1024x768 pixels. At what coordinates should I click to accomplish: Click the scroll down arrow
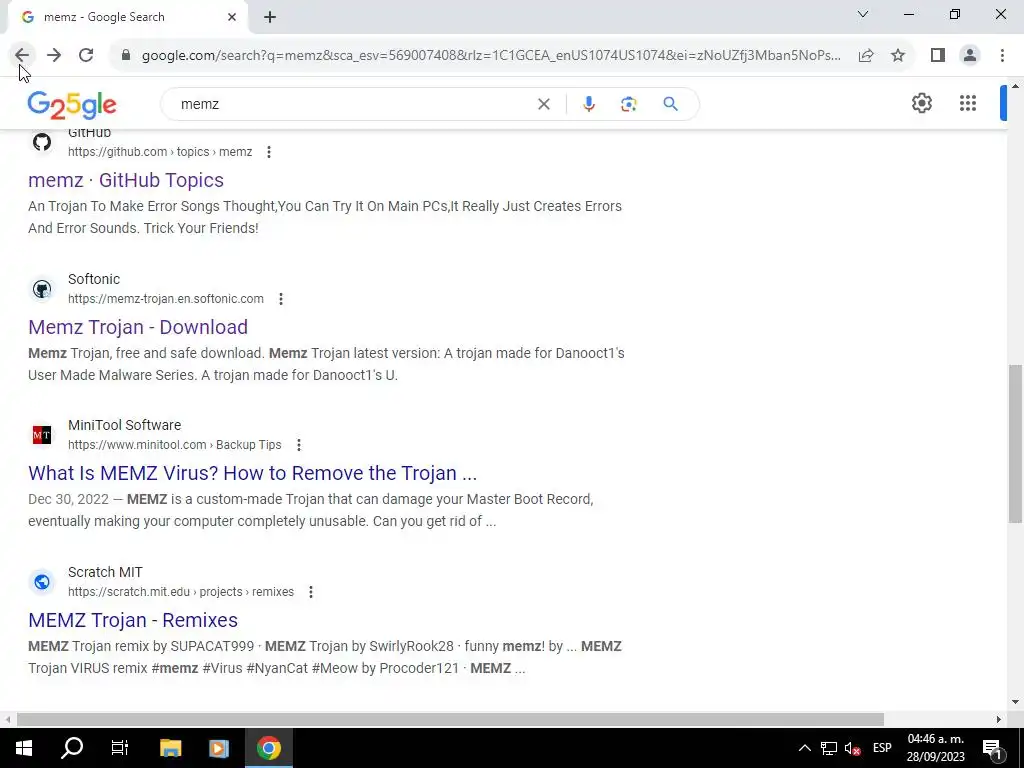(x=1015, y=703)
